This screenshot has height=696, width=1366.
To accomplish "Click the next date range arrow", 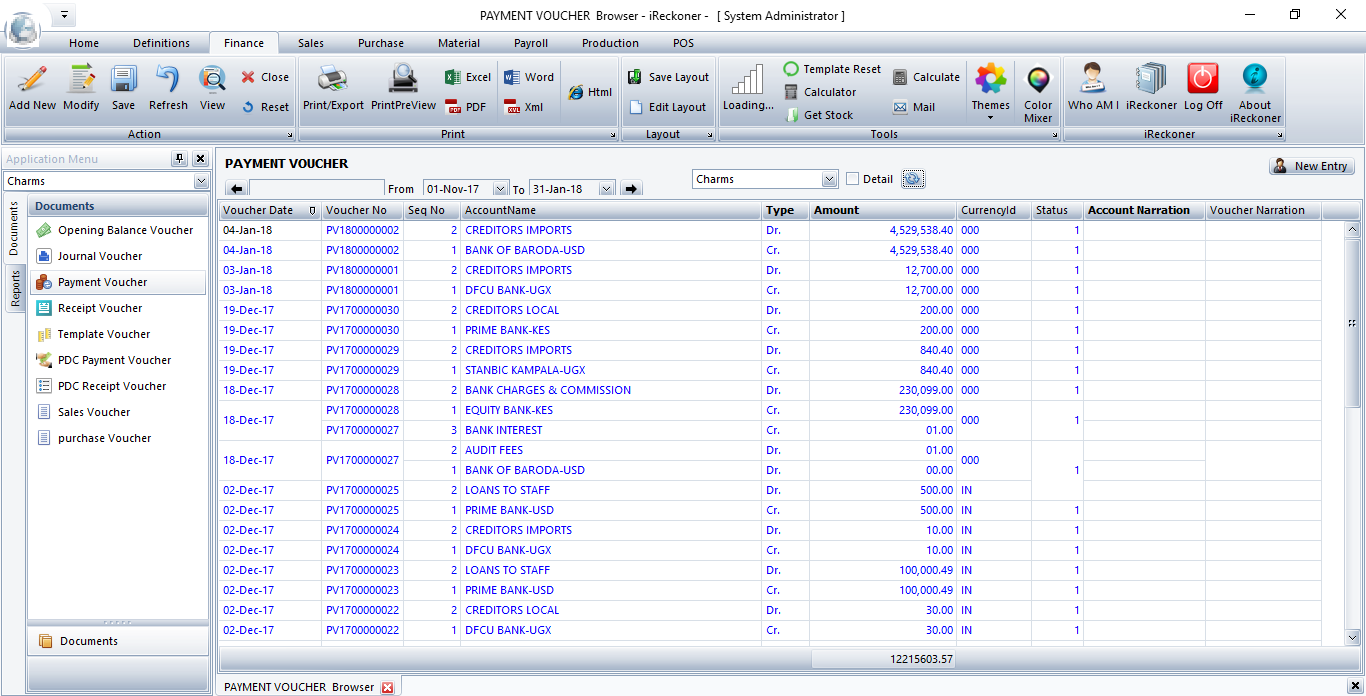I will click(631, 189).
